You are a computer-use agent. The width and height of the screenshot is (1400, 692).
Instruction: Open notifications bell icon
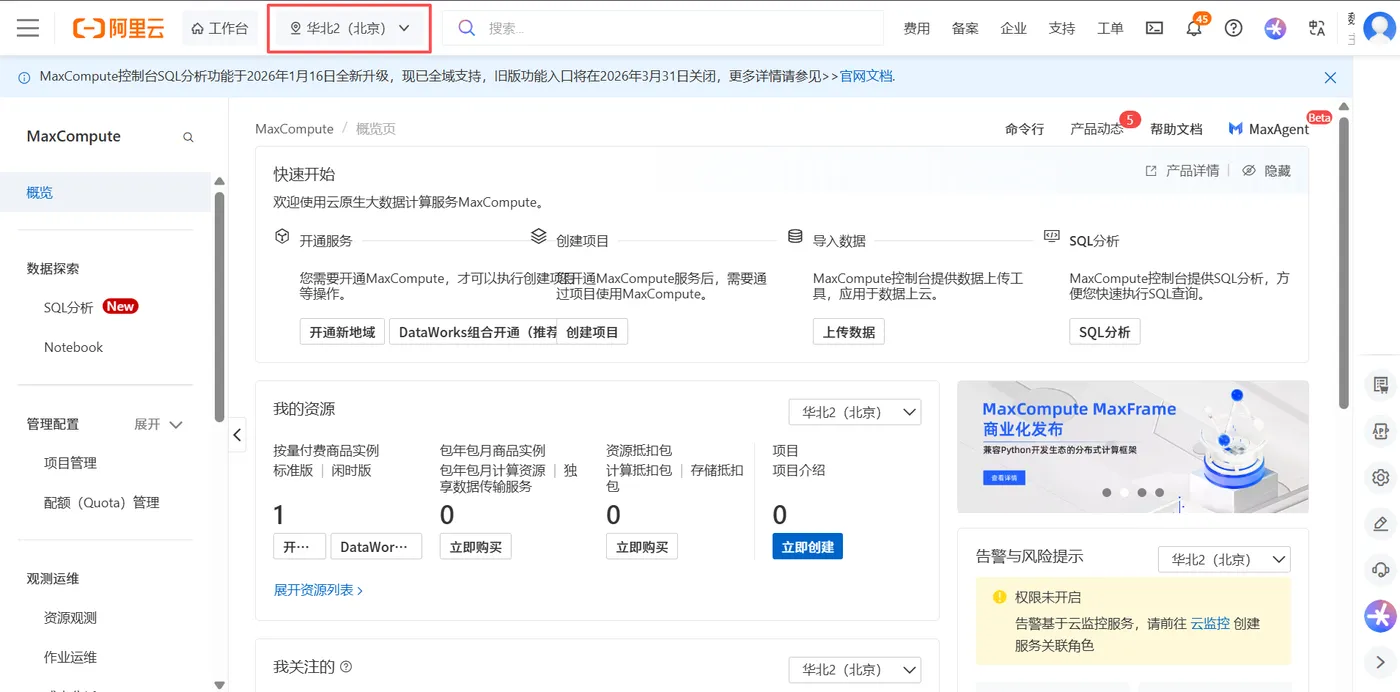point(1194,28)
